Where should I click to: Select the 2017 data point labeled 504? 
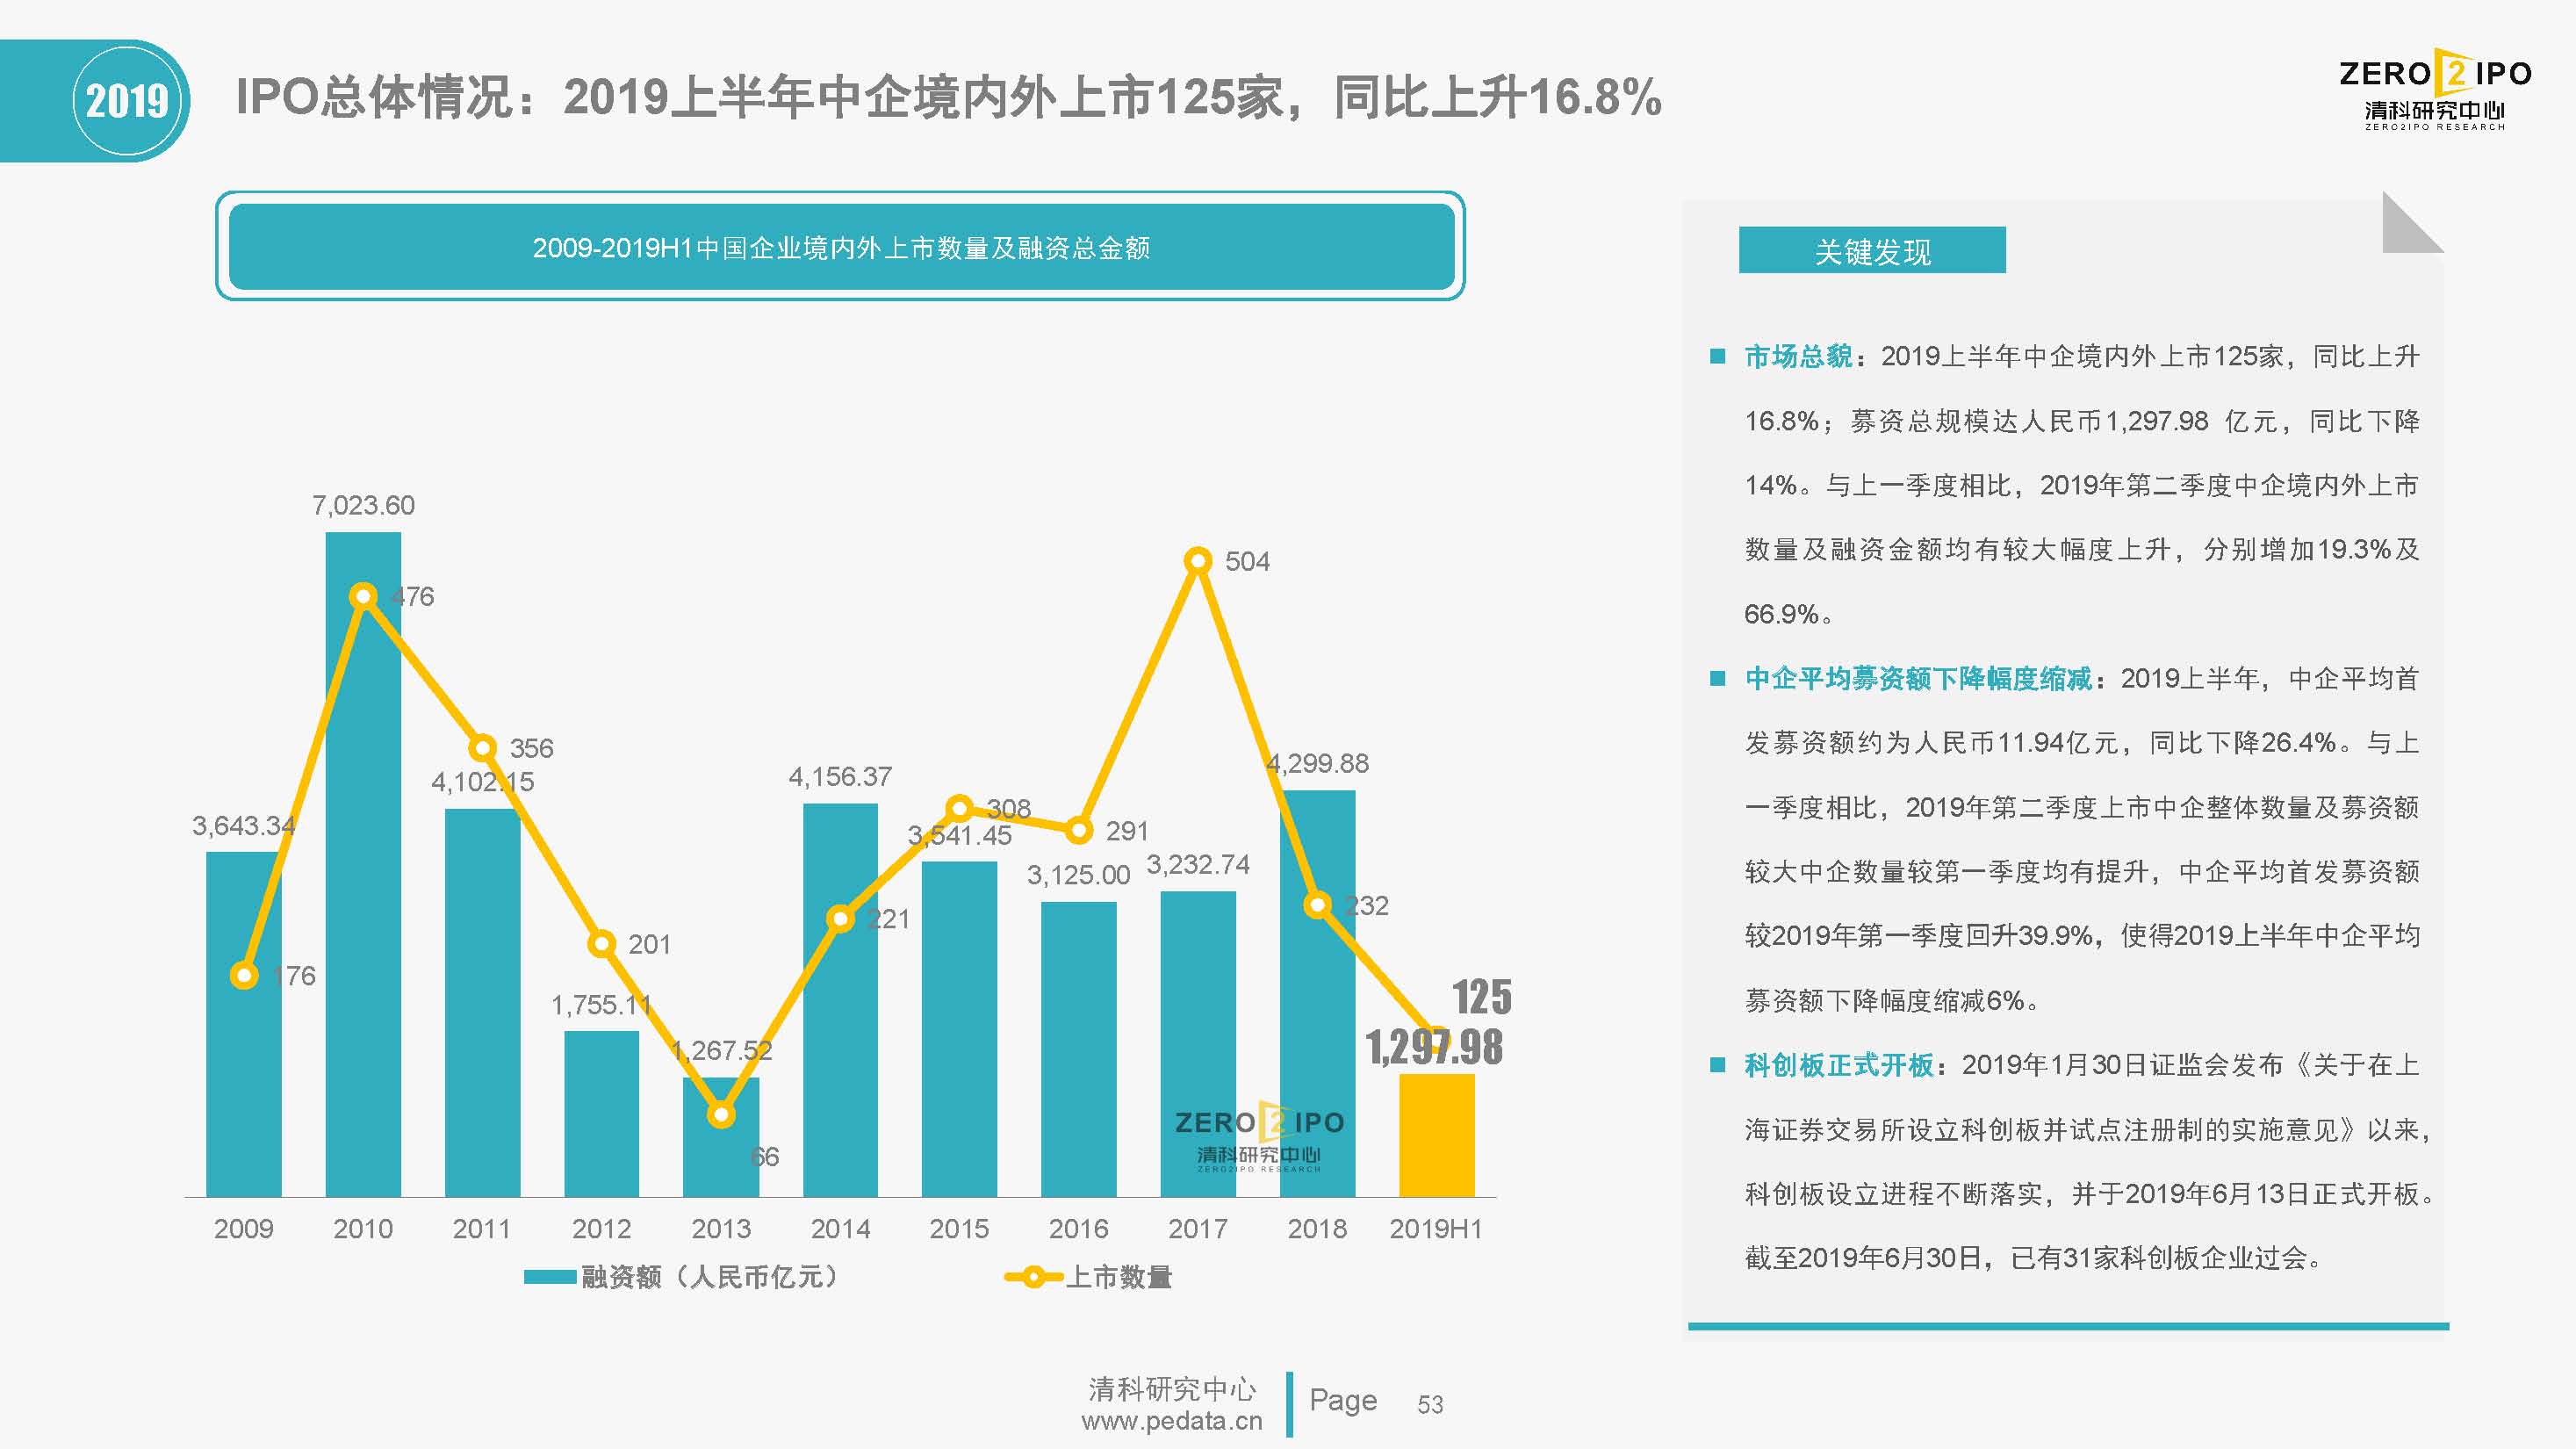[x=1198, y=561]
